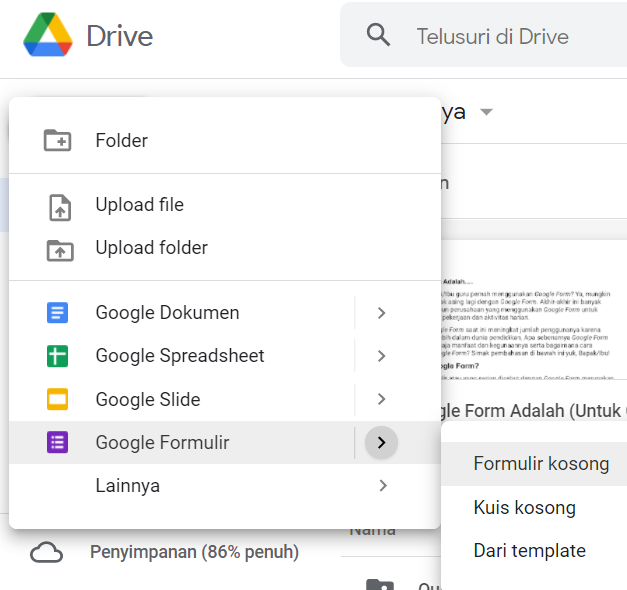
Task: Click the search magnifier icon
Action: point(378,36)
